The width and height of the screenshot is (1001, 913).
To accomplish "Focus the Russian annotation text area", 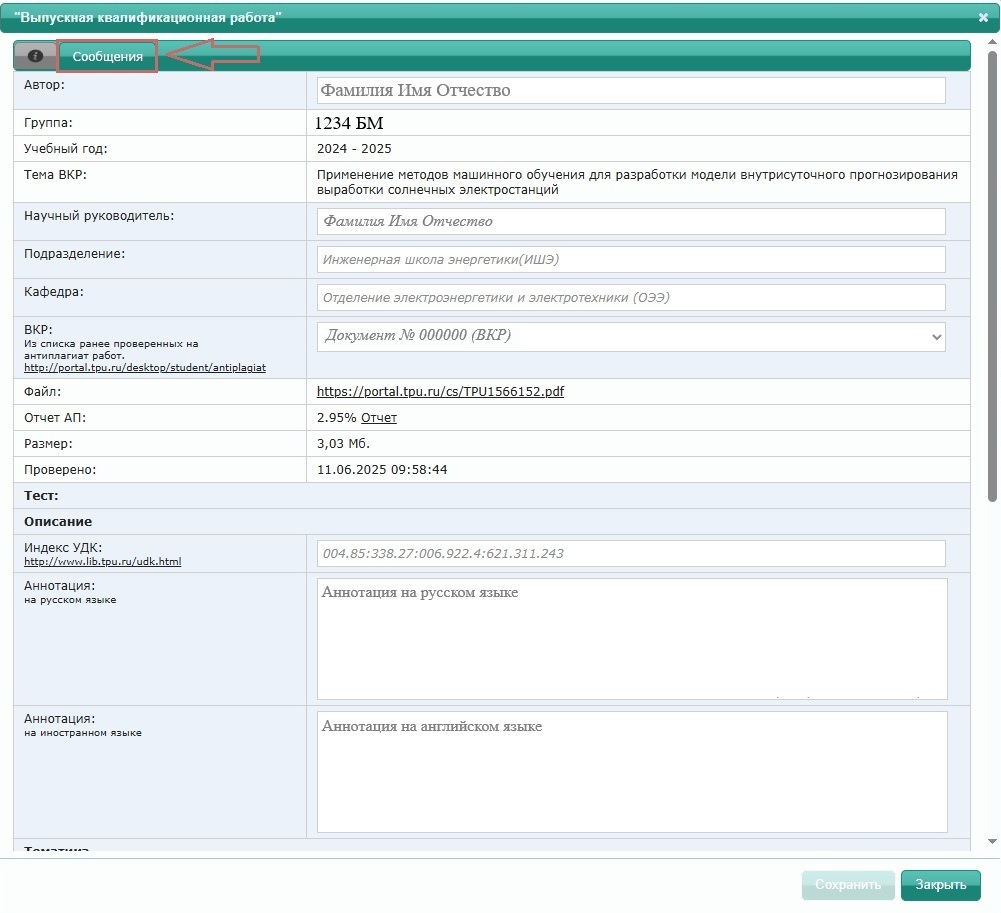I will click(x=632, y=639).
